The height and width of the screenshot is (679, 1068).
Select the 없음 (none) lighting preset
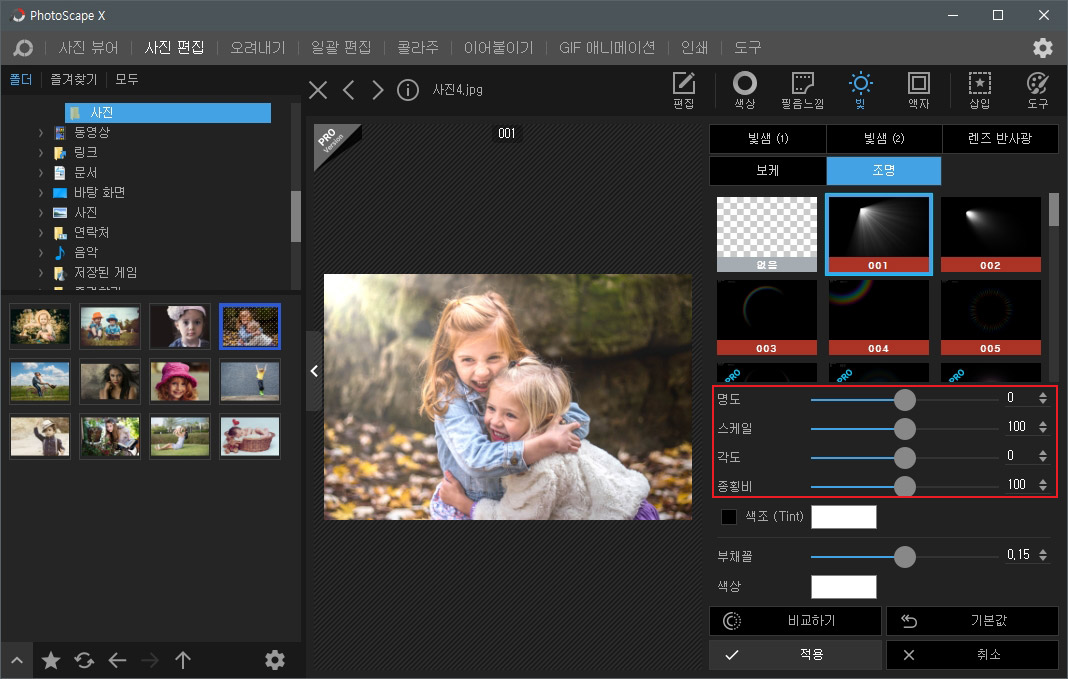click(x=766, y=234)
